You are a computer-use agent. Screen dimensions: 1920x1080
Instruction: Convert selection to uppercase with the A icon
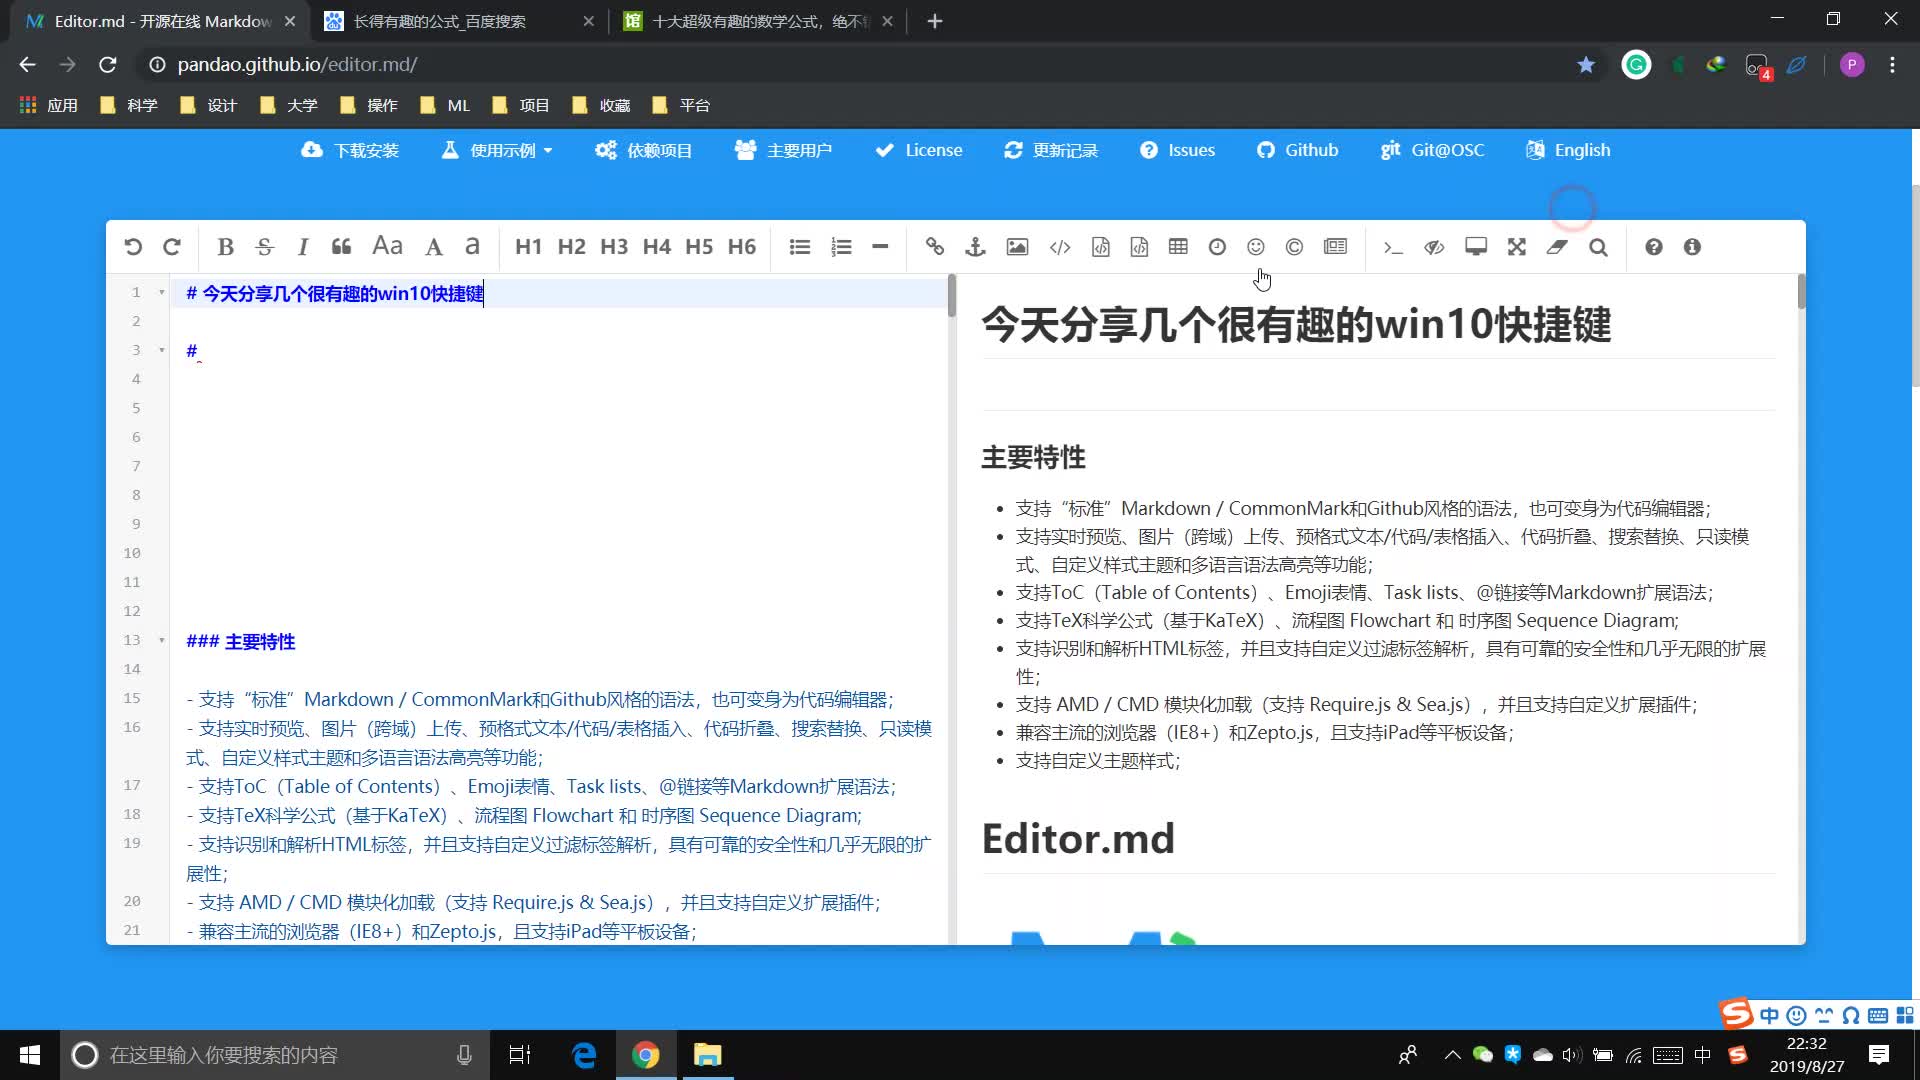click(434, 247)
